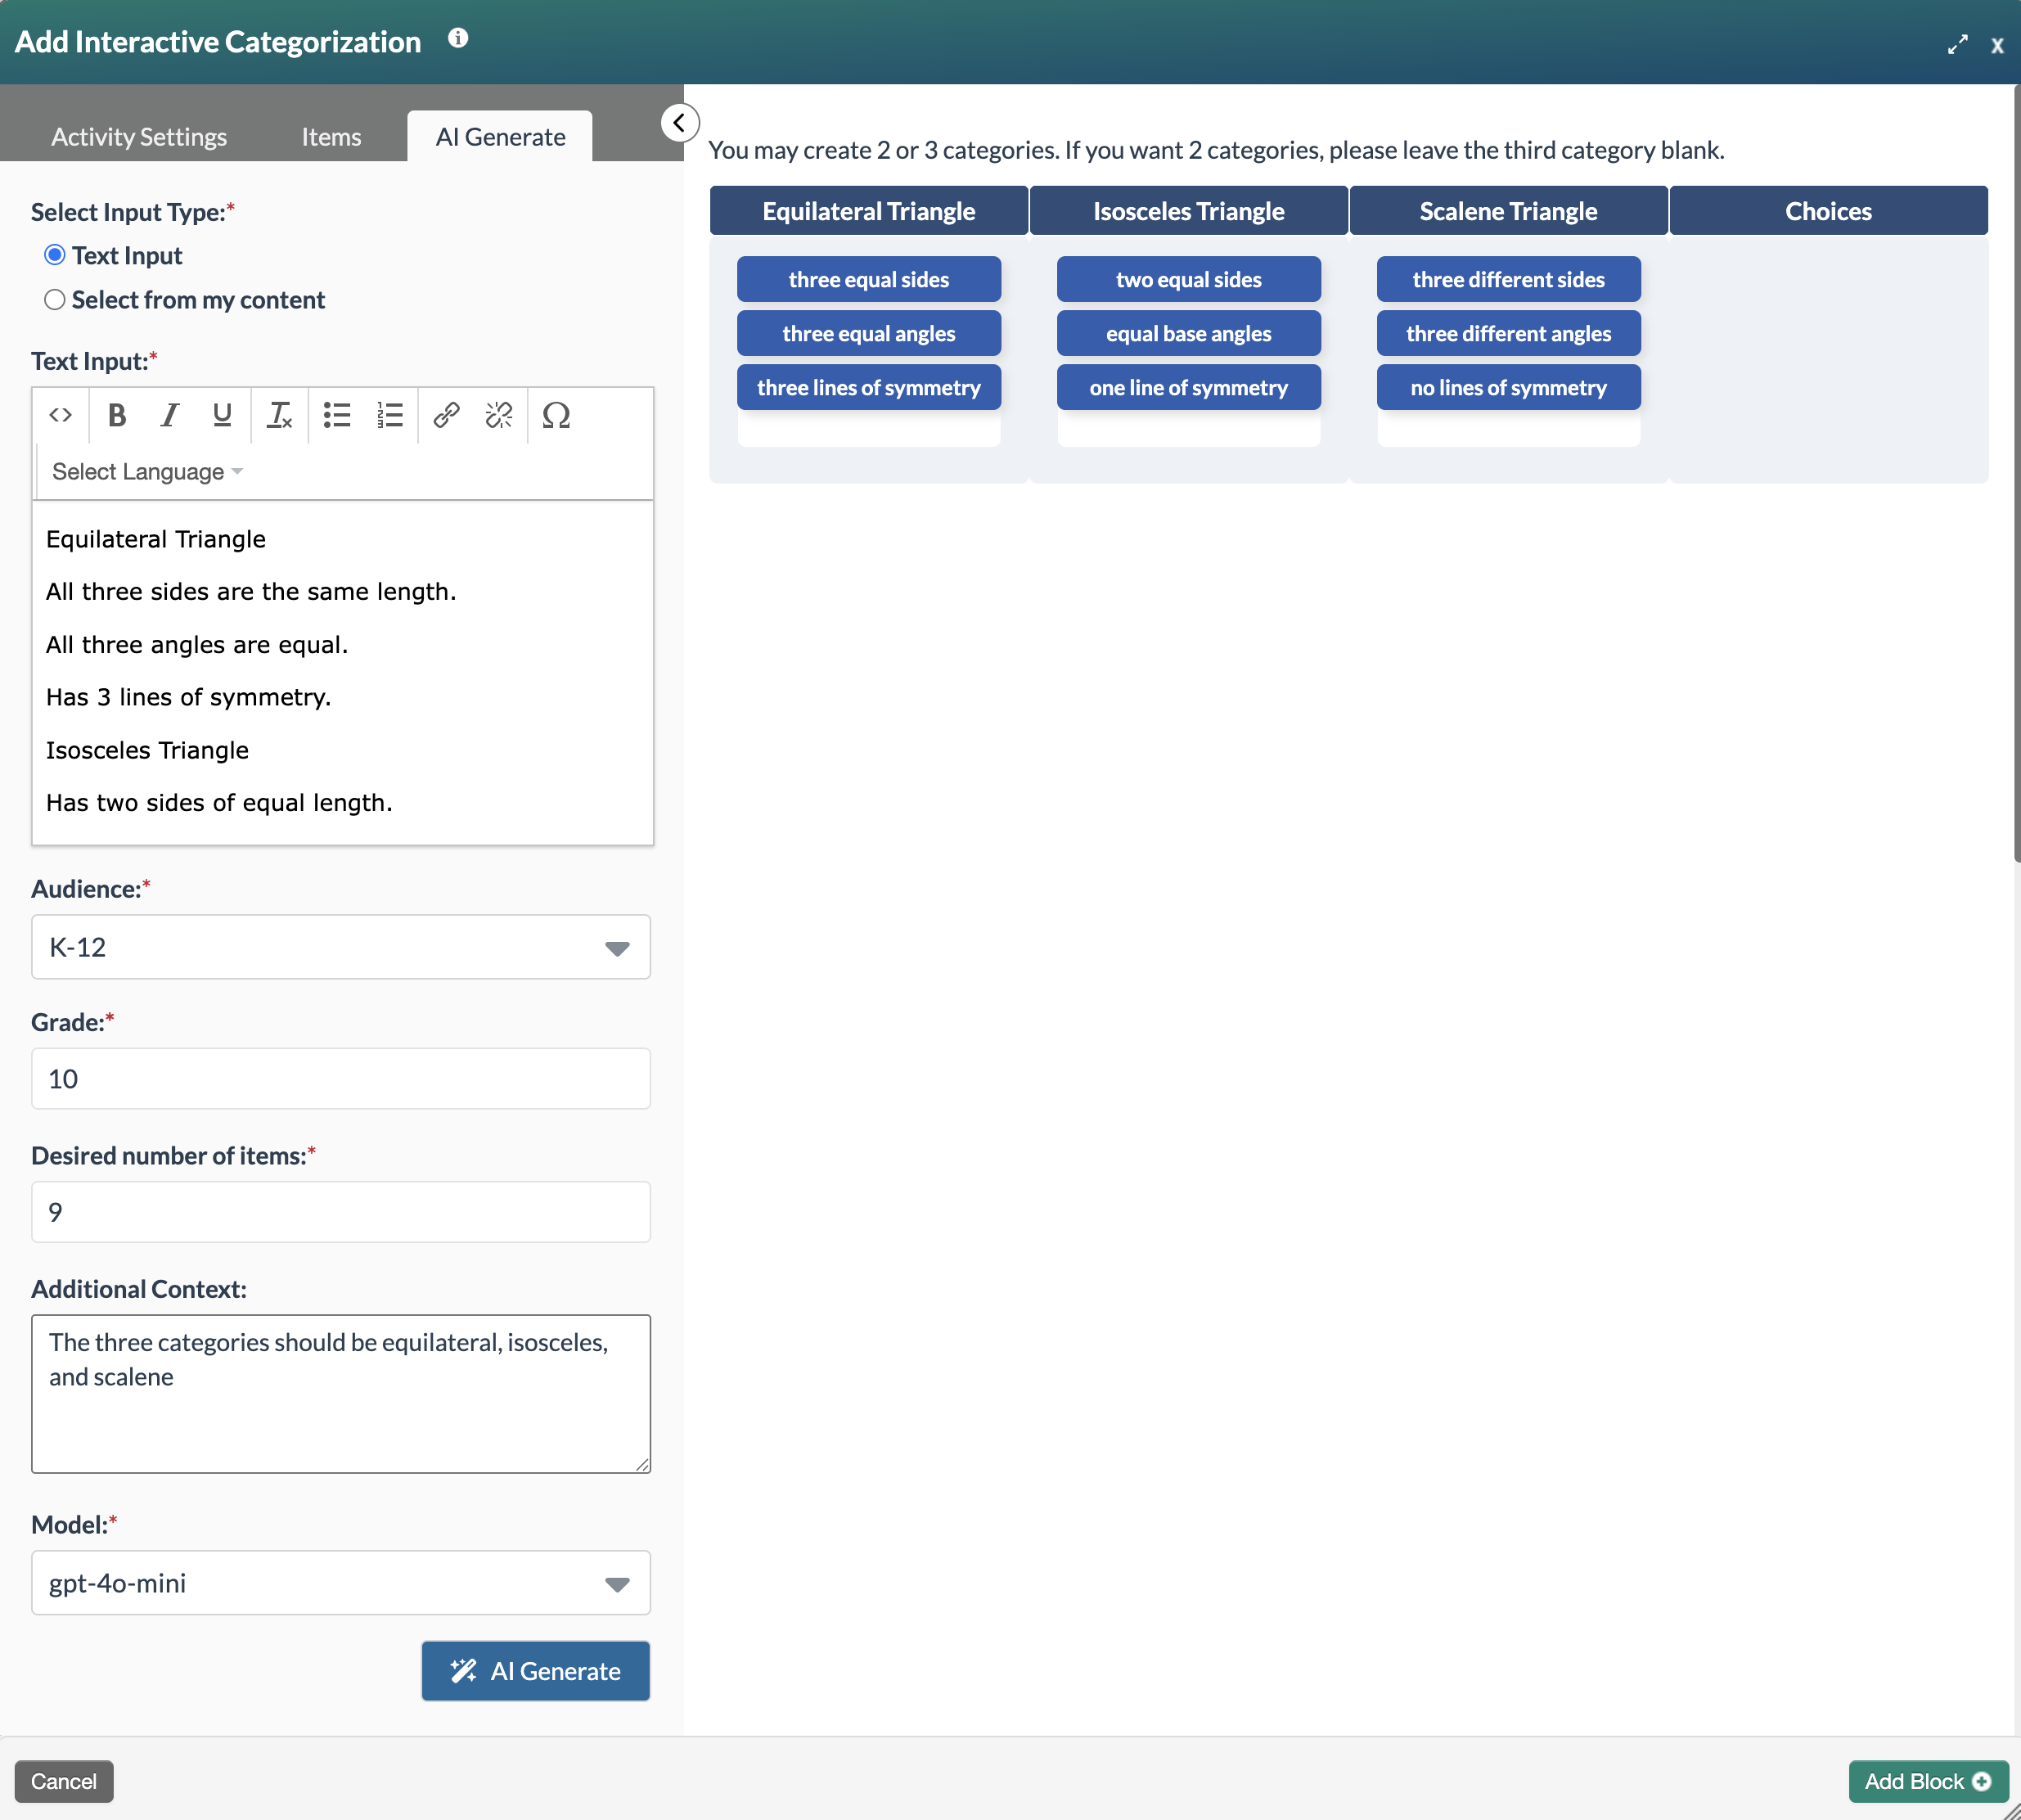This screenshot has width=2021, height=1820.
Task: Click the right-side vertical scrollbar
Action: pyautogui.click(x=2016, y=474)
